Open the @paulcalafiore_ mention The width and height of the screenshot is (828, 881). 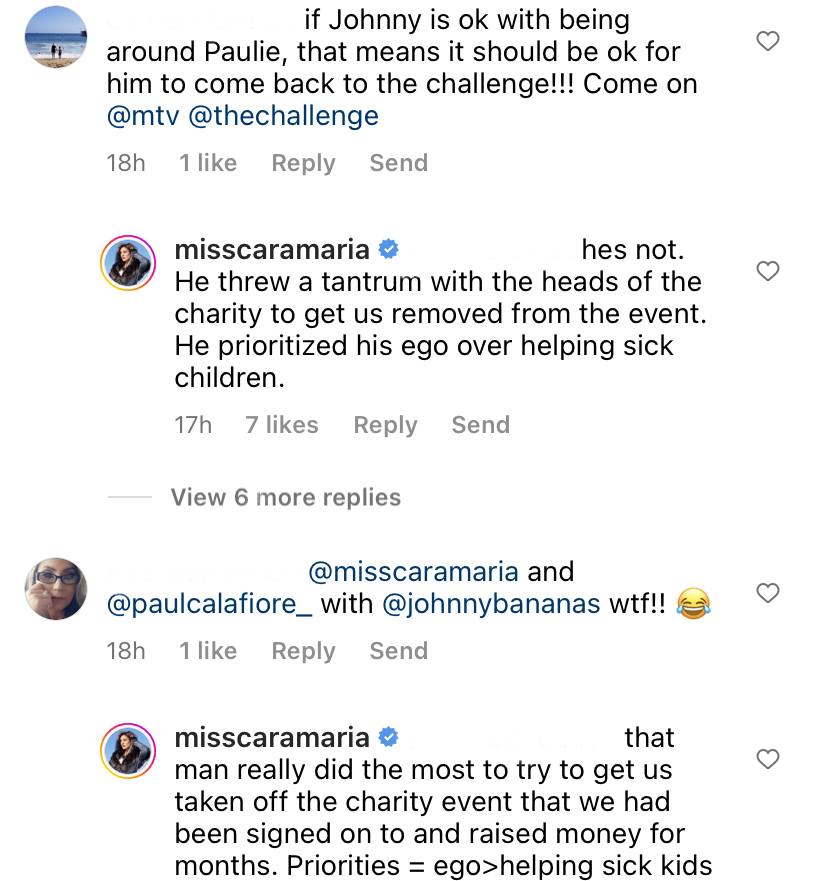209,605
